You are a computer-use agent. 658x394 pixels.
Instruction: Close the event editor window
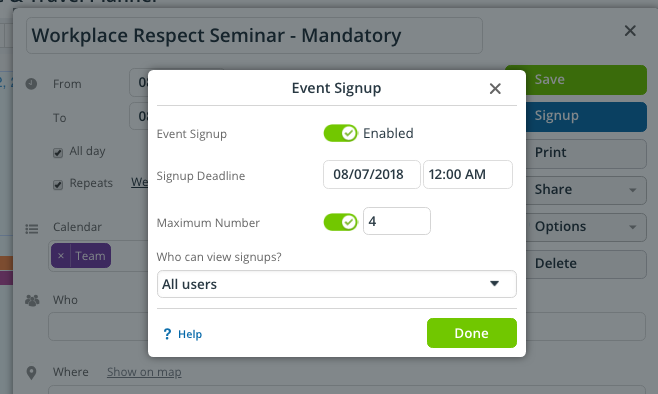pos(630,31)
